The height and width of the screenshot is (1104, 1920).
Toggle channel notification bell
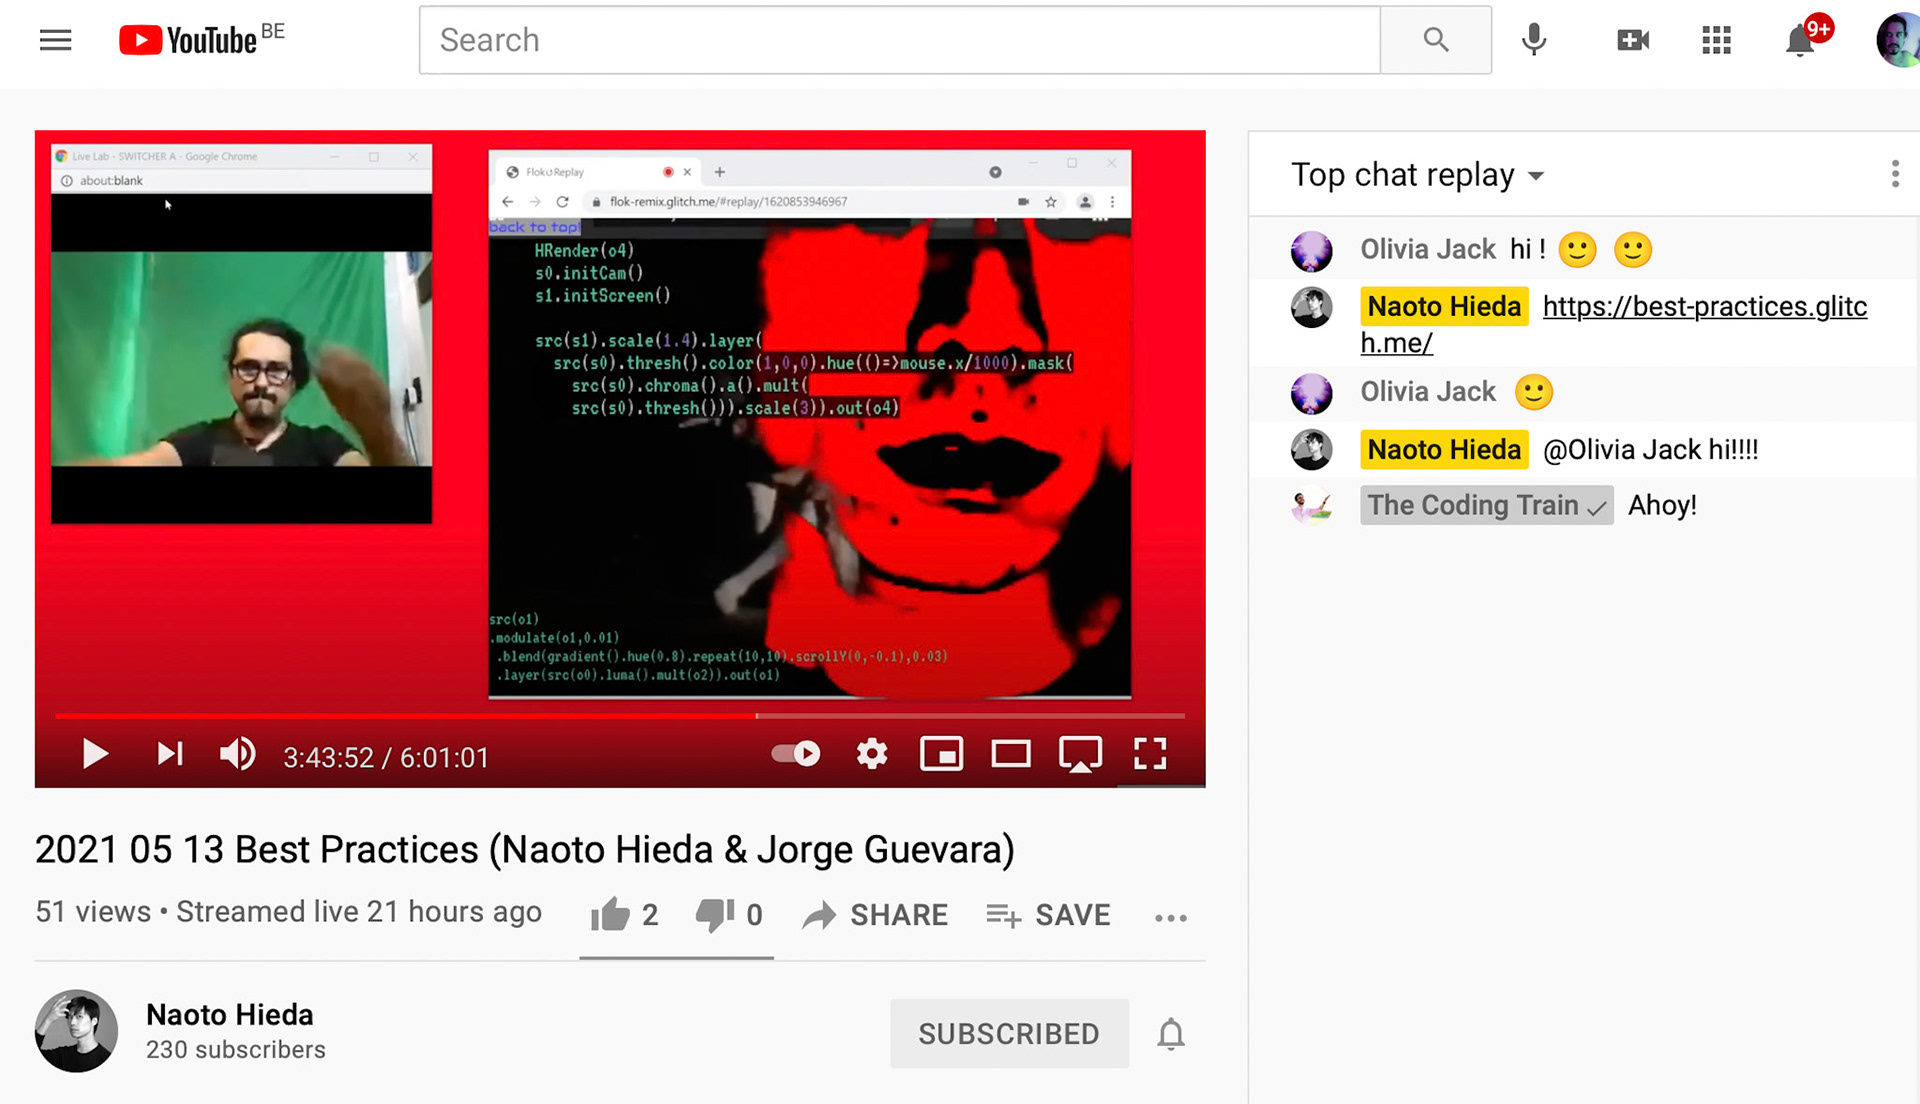point(1171,1034)
